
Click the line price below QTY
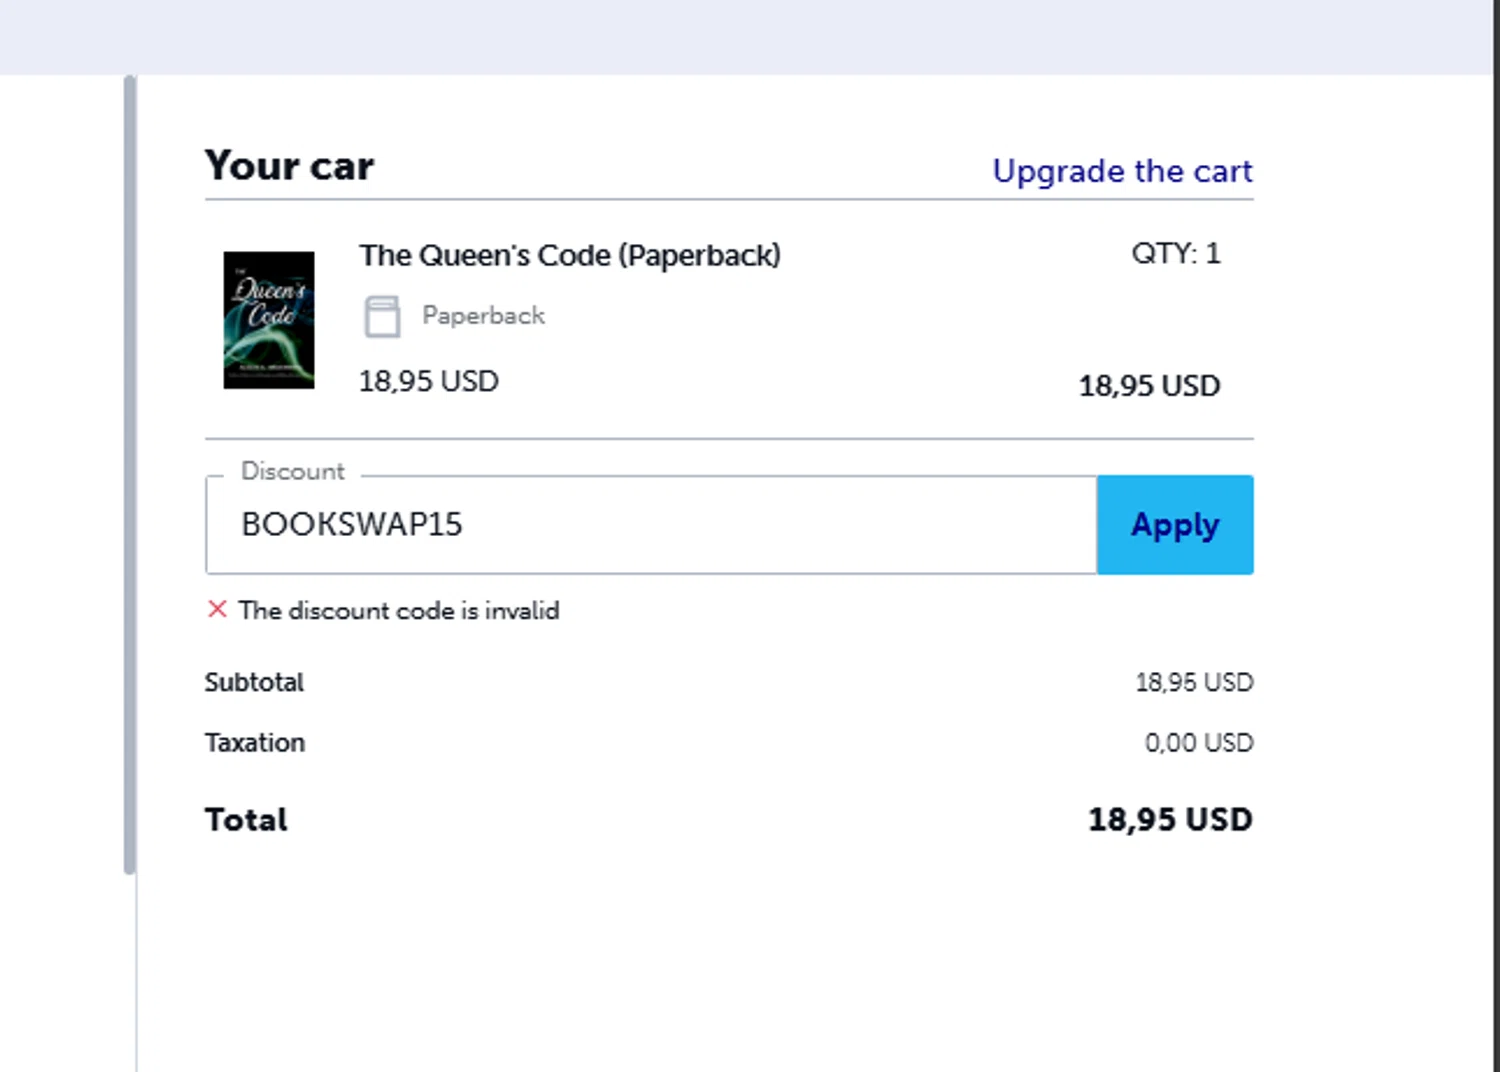click(x=1149, y=386)
